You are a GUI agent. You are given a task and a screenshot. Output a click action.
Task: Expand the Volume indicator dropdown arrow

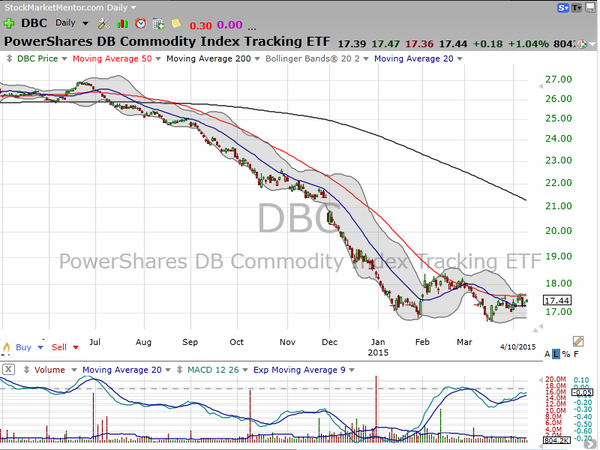coord(74,370)
